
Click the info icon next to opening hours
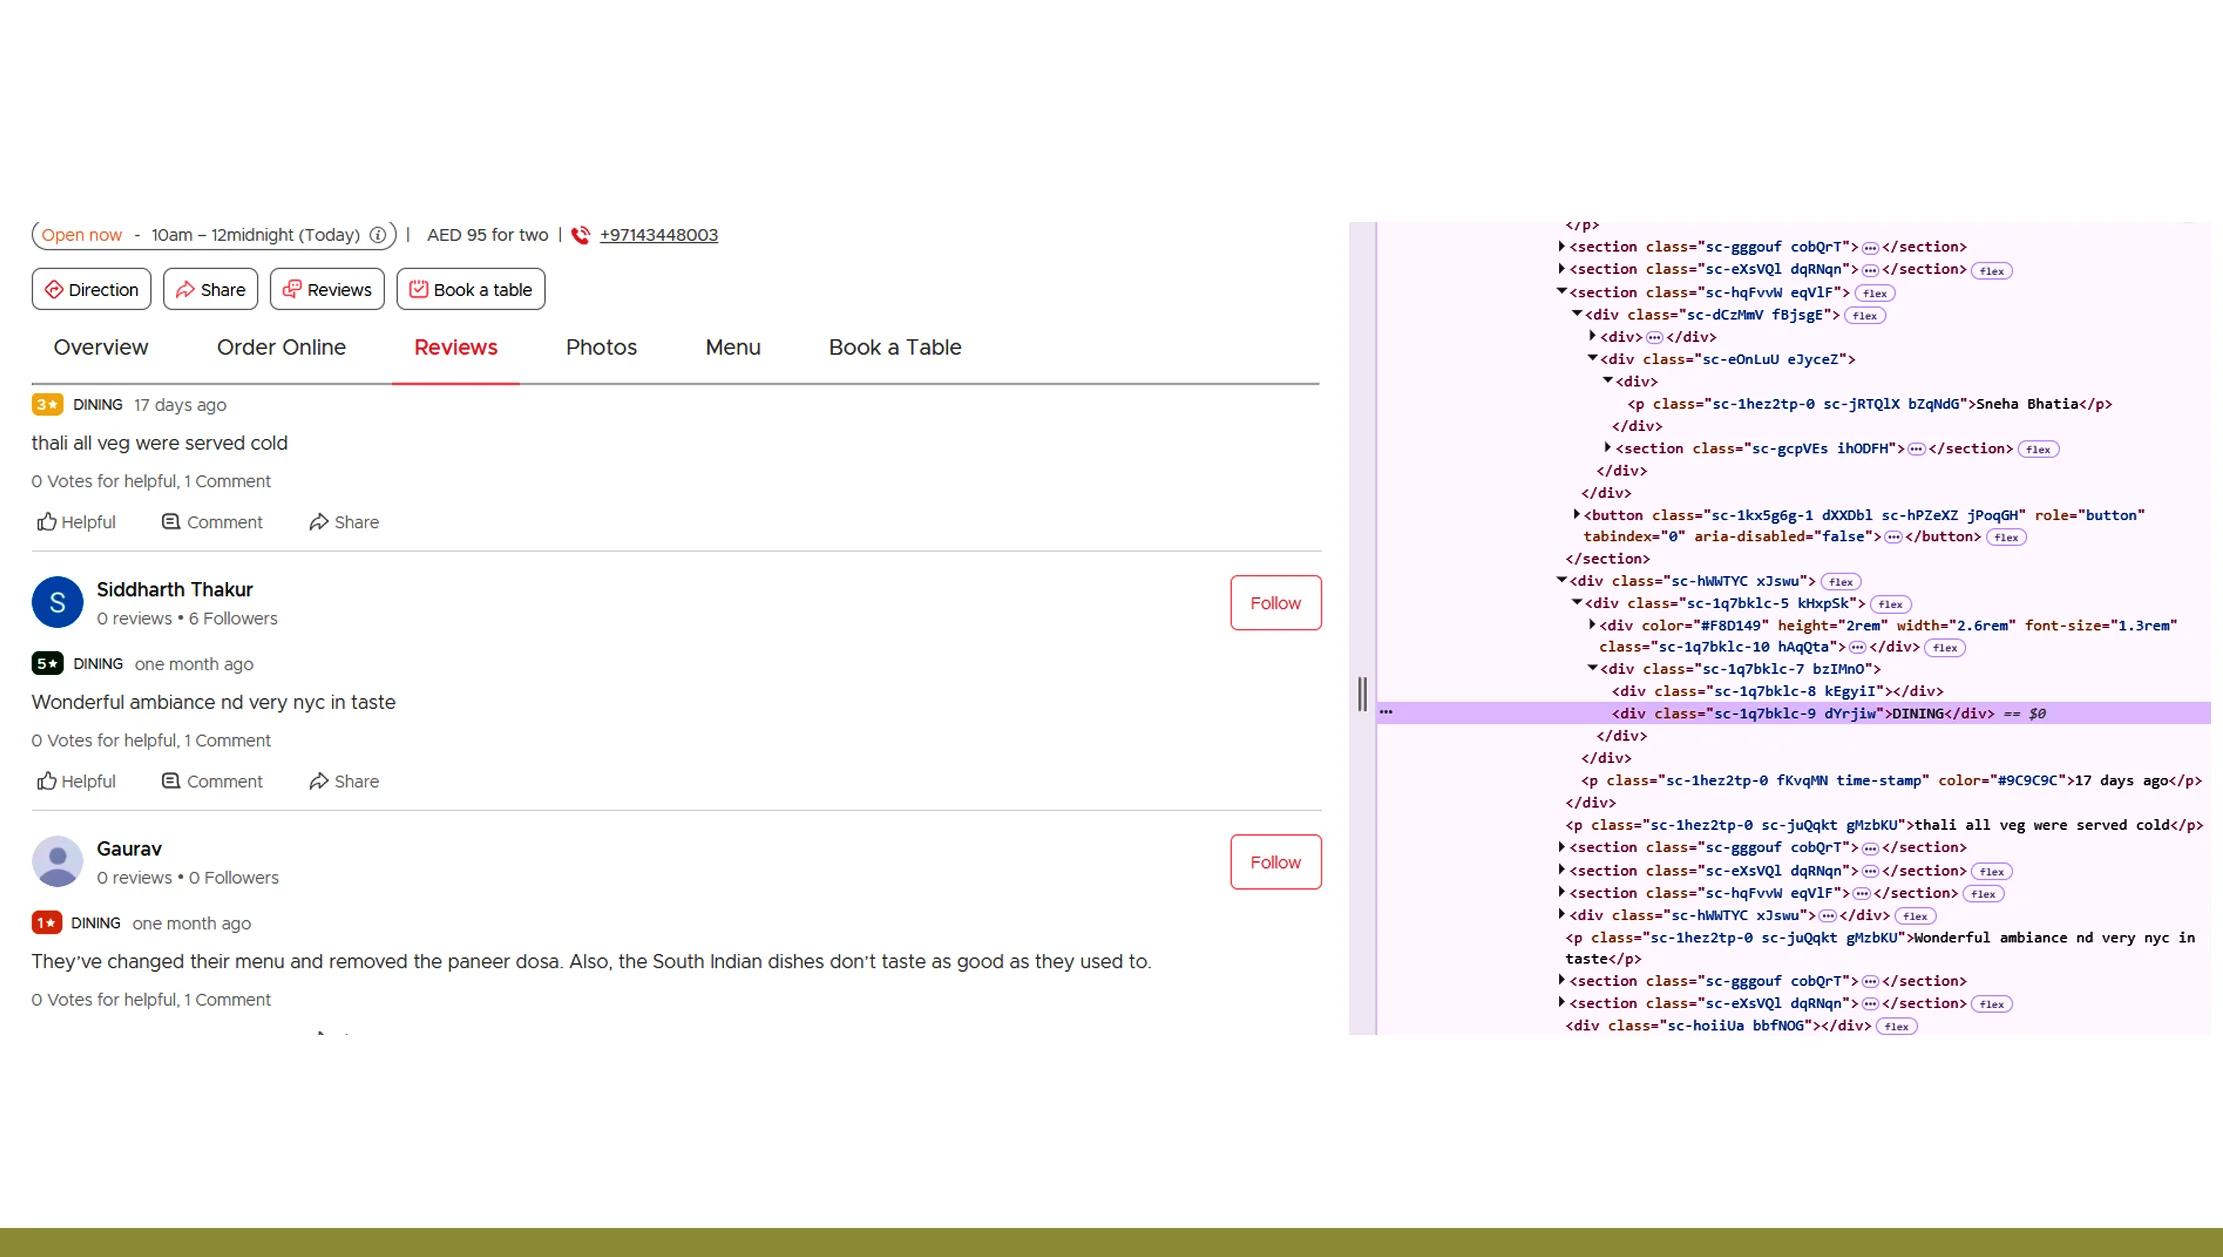[x=377, y=235]
